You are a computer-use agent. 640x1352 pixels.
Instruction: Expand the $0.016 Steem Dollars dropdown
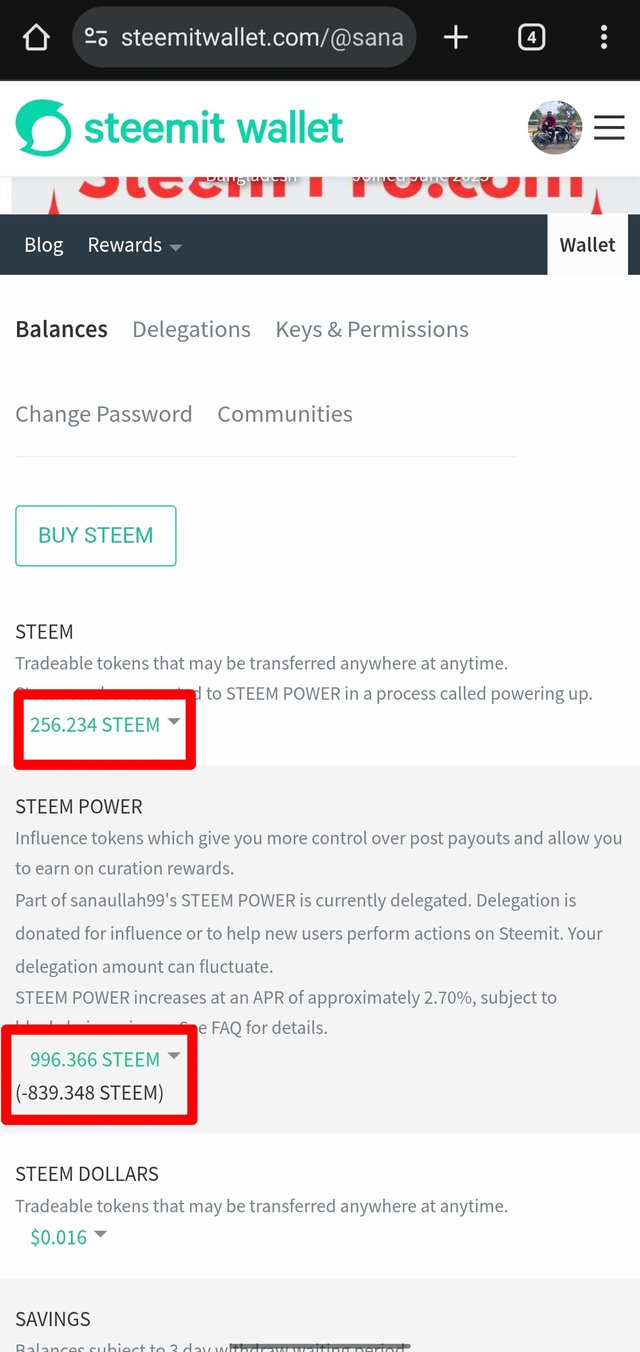tap(68, 1238)
